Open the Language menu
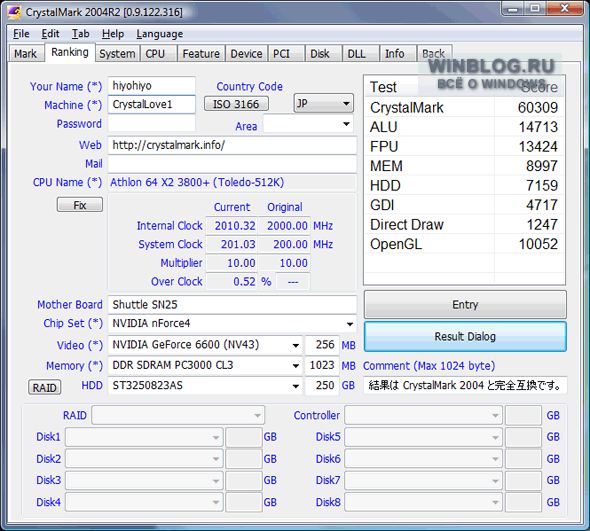This screenshot has height=531, width=590. pyautogui.click(x=160, y=34)
